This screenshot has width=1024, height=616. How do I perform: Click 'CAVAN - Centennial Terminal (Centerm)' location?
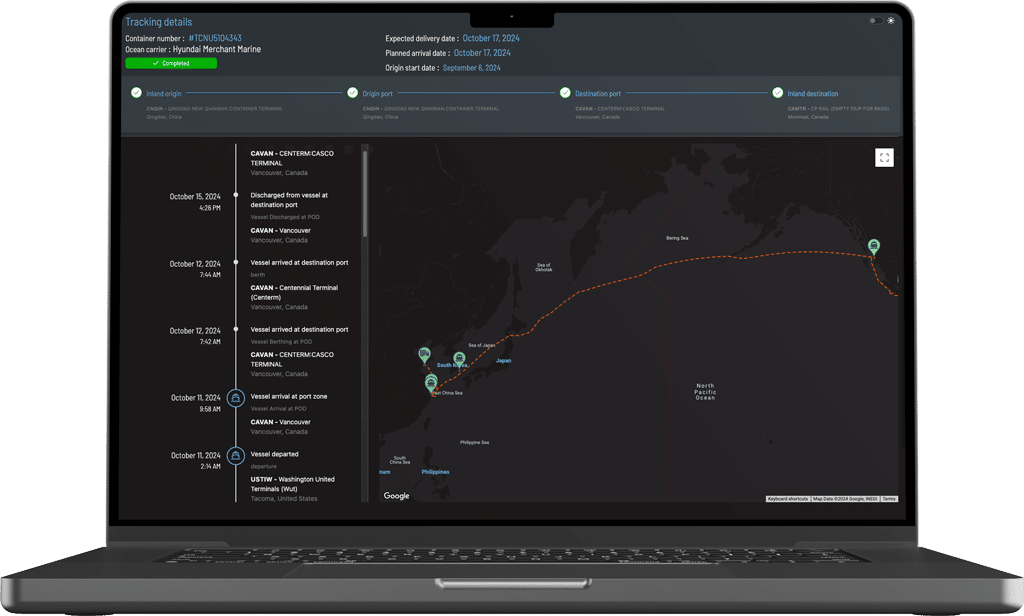[x=295, y=292]
